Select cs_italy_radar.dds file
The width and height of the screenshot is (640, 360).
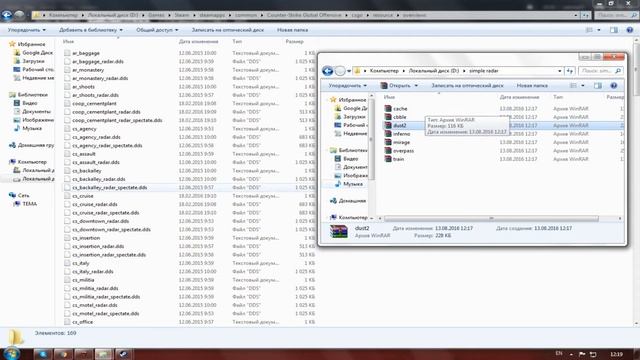tap(93, 271)
